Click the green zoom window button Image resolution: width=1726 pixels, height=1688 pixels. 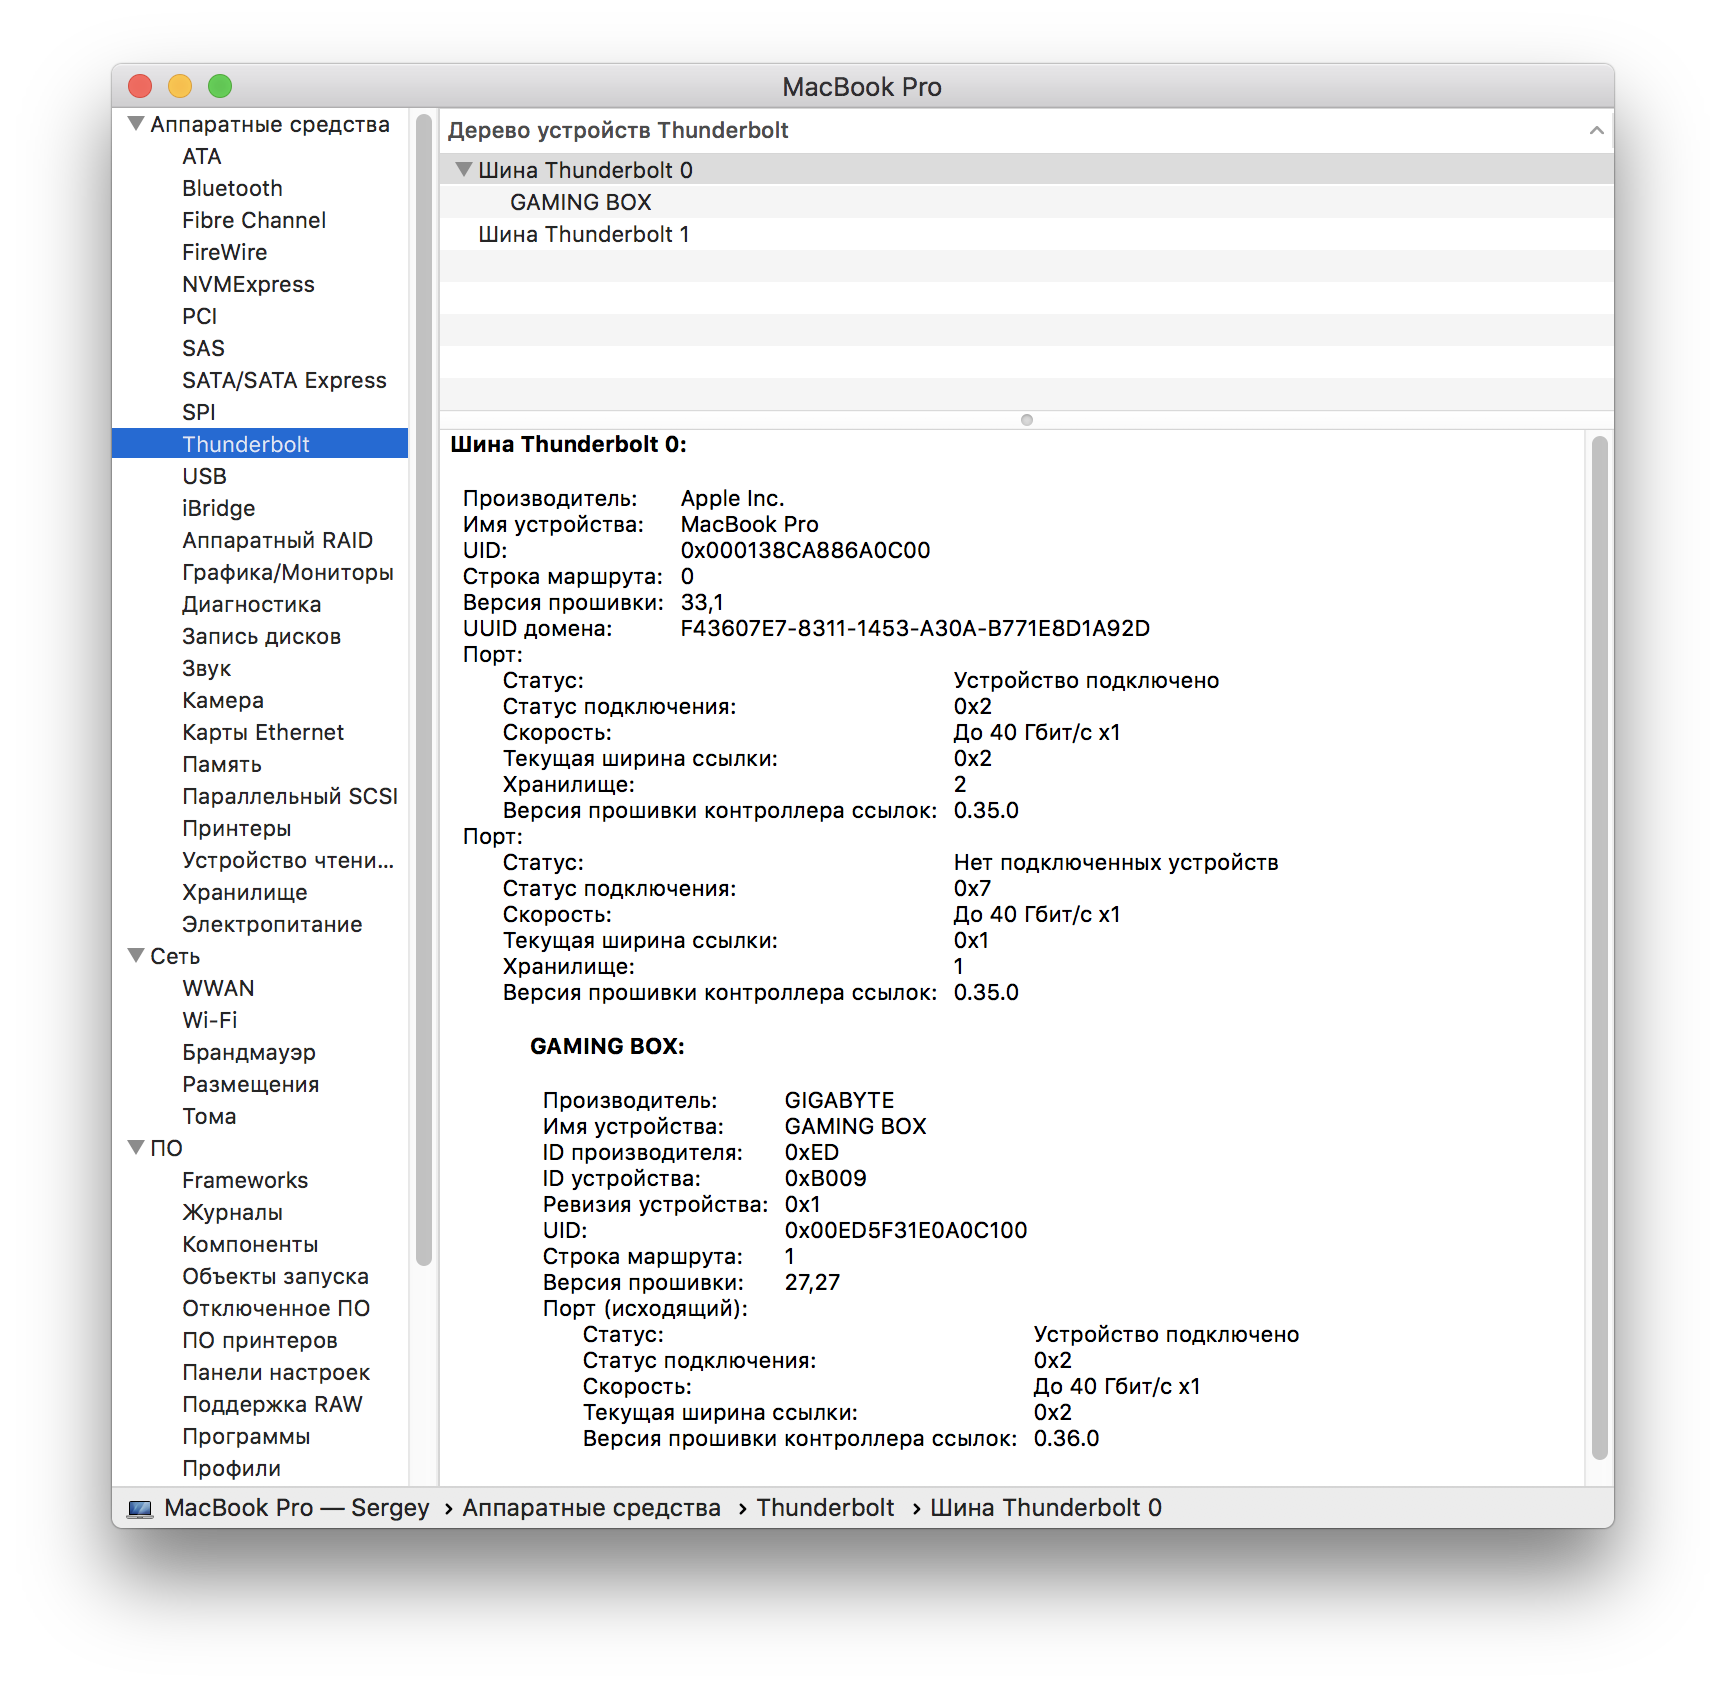click(220, 87)
